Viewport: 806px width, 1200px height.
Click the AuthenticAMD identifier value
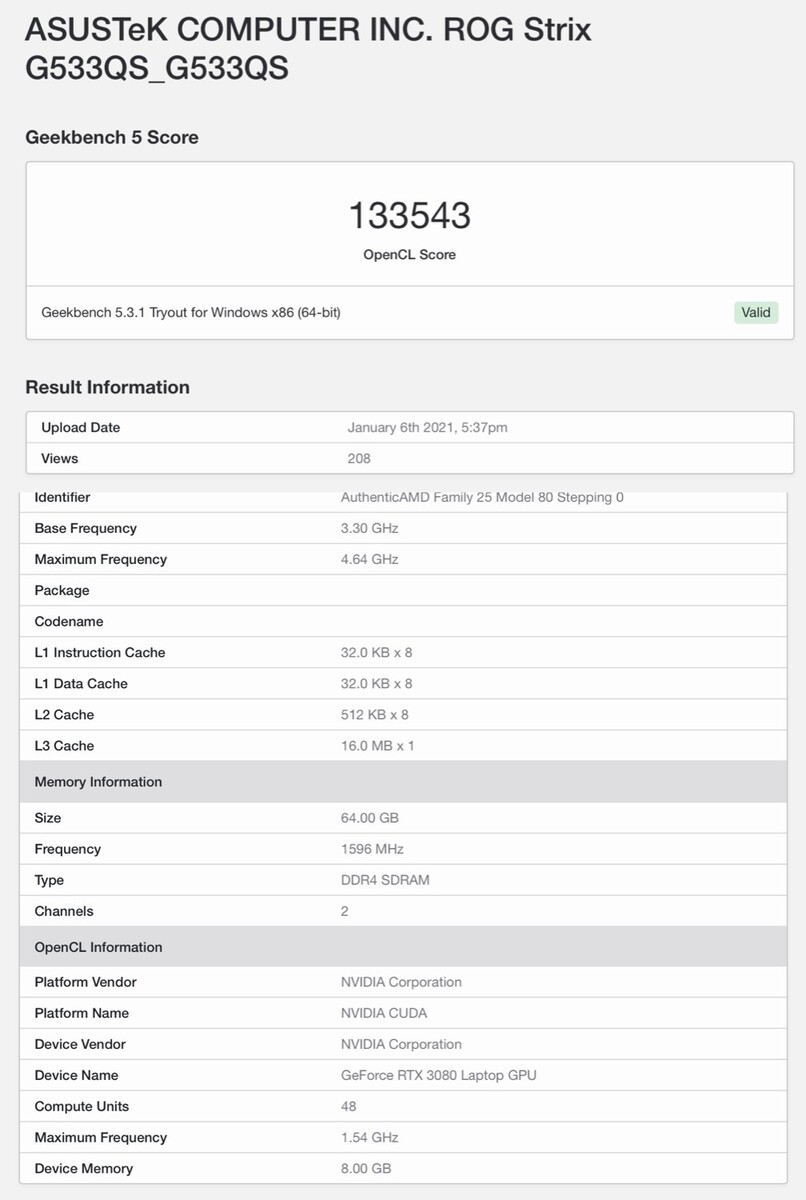[x=482, y=497]
